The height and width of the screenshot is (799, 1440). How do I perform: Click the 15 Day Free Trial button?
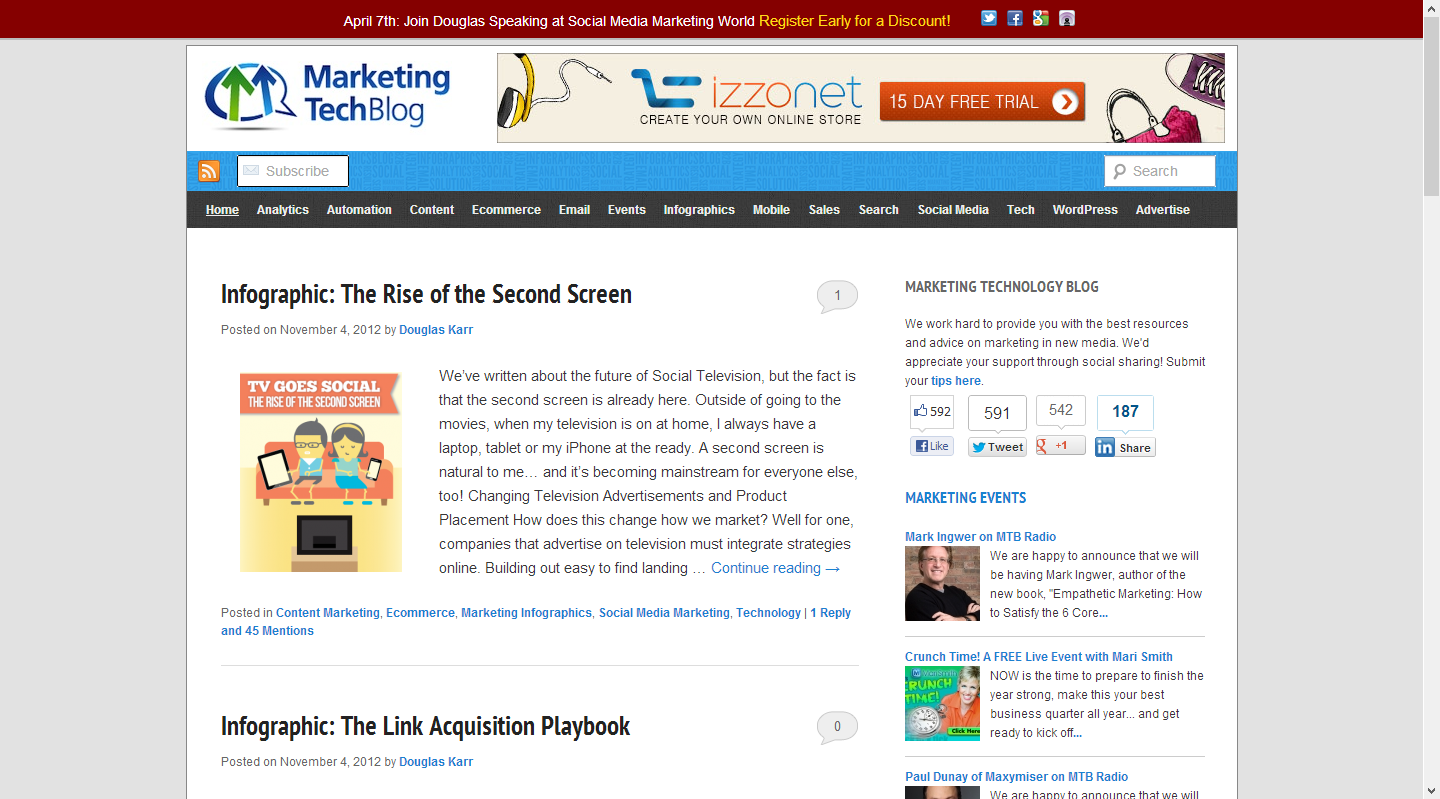[982, 102]
